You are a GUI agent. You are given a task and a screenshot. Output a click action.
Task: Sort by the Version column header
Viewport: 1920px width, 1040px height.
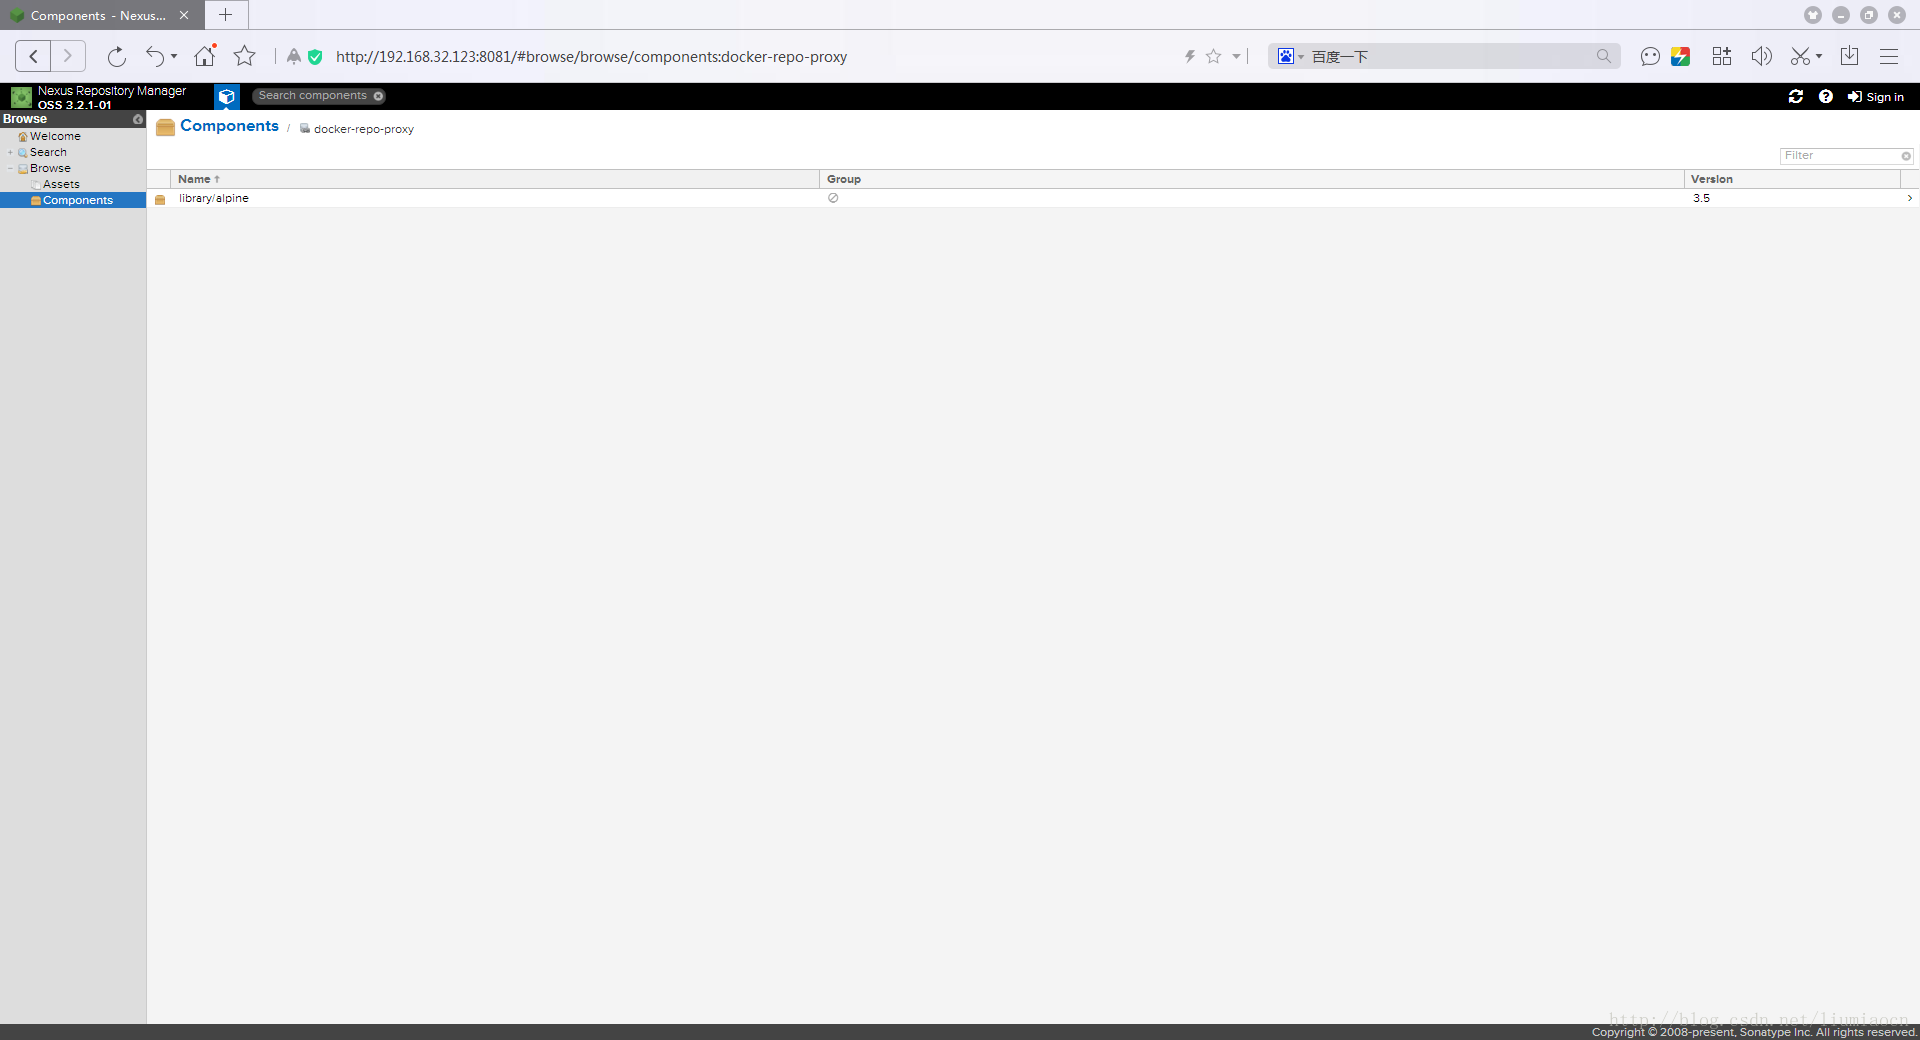[1792, 179]
